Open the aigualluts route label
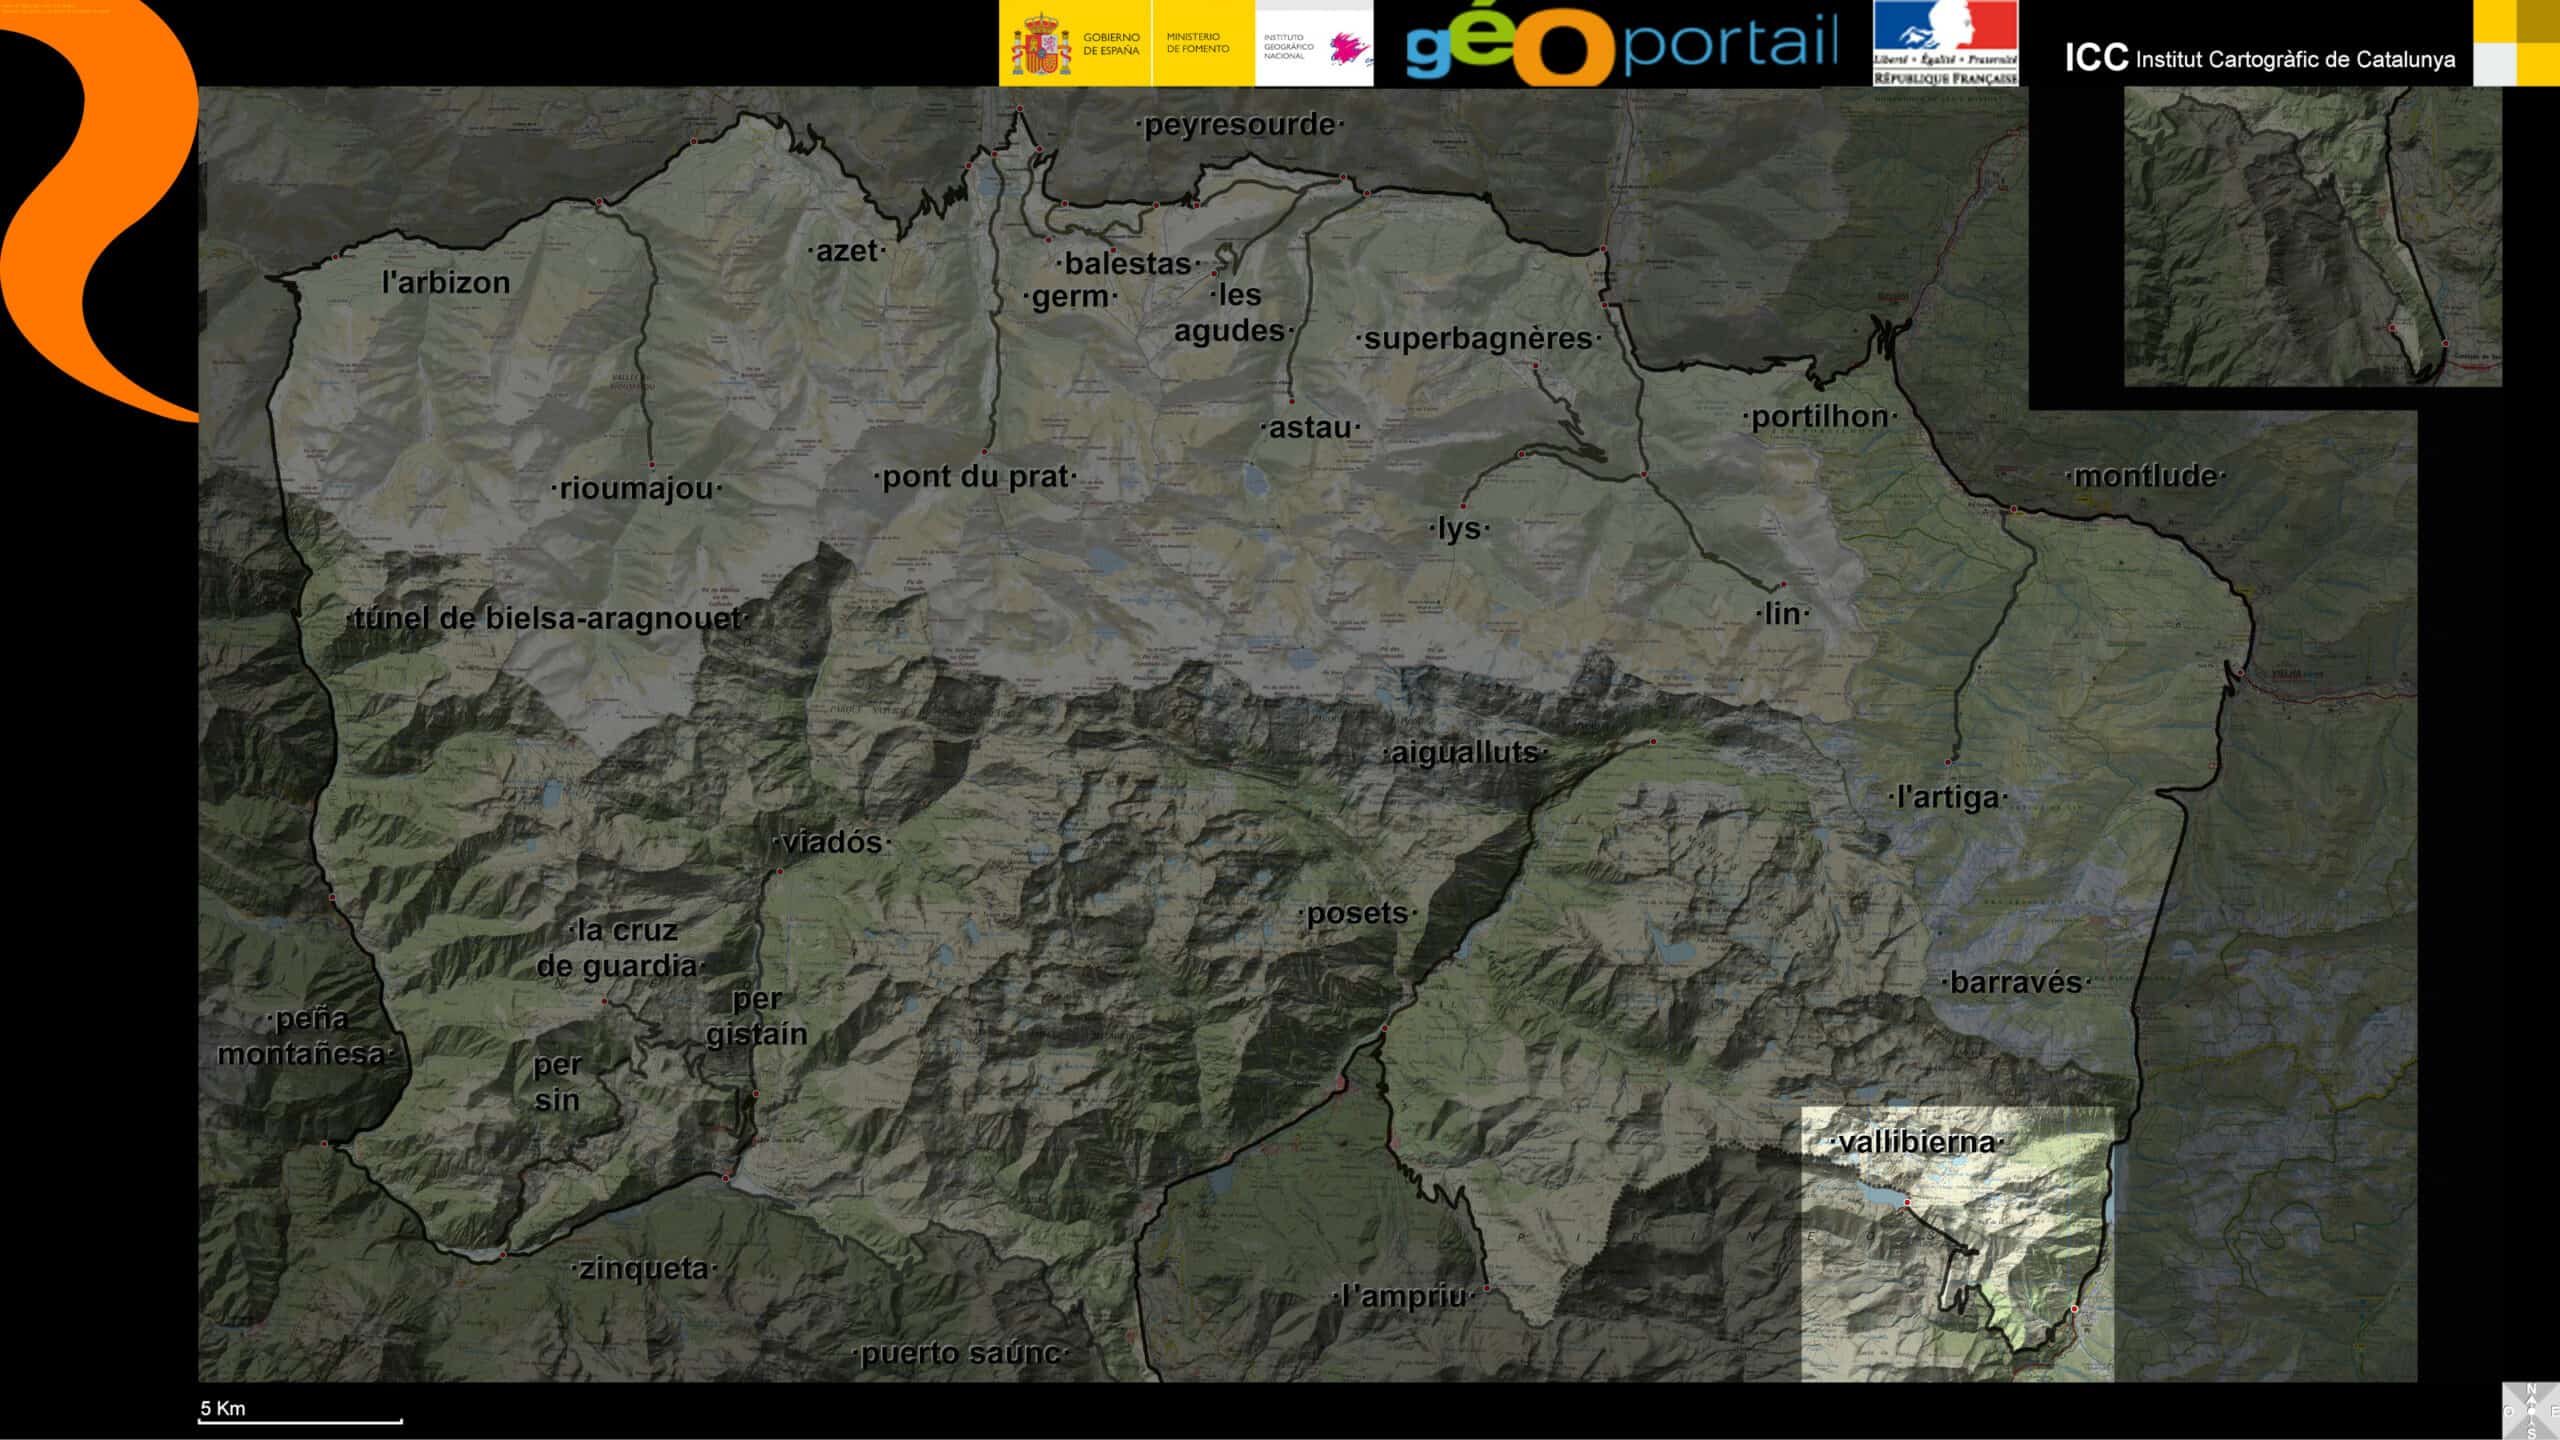The image size is (2560, 1440). 1464,753
